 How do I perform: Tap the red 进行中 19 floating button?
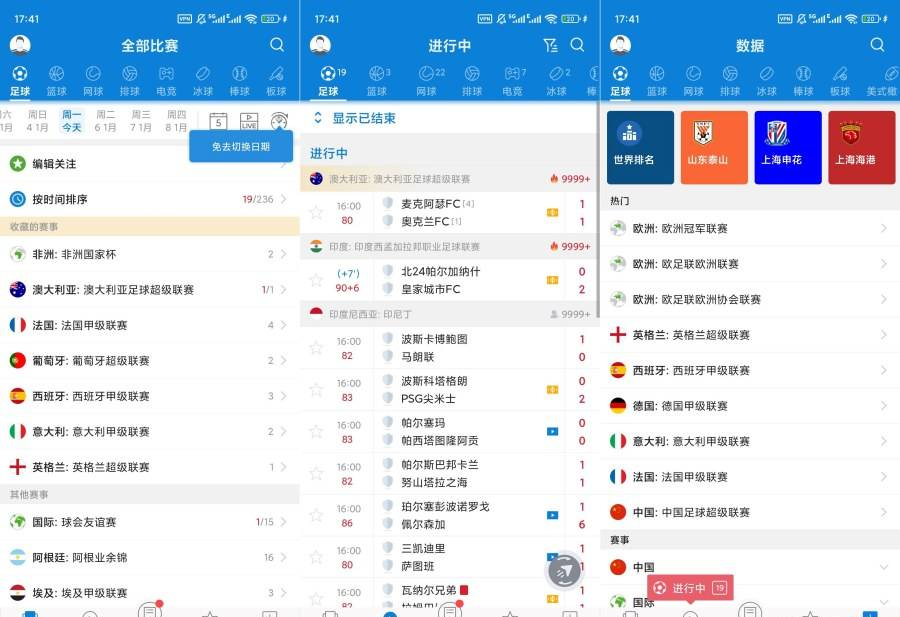tap(690, 588)
